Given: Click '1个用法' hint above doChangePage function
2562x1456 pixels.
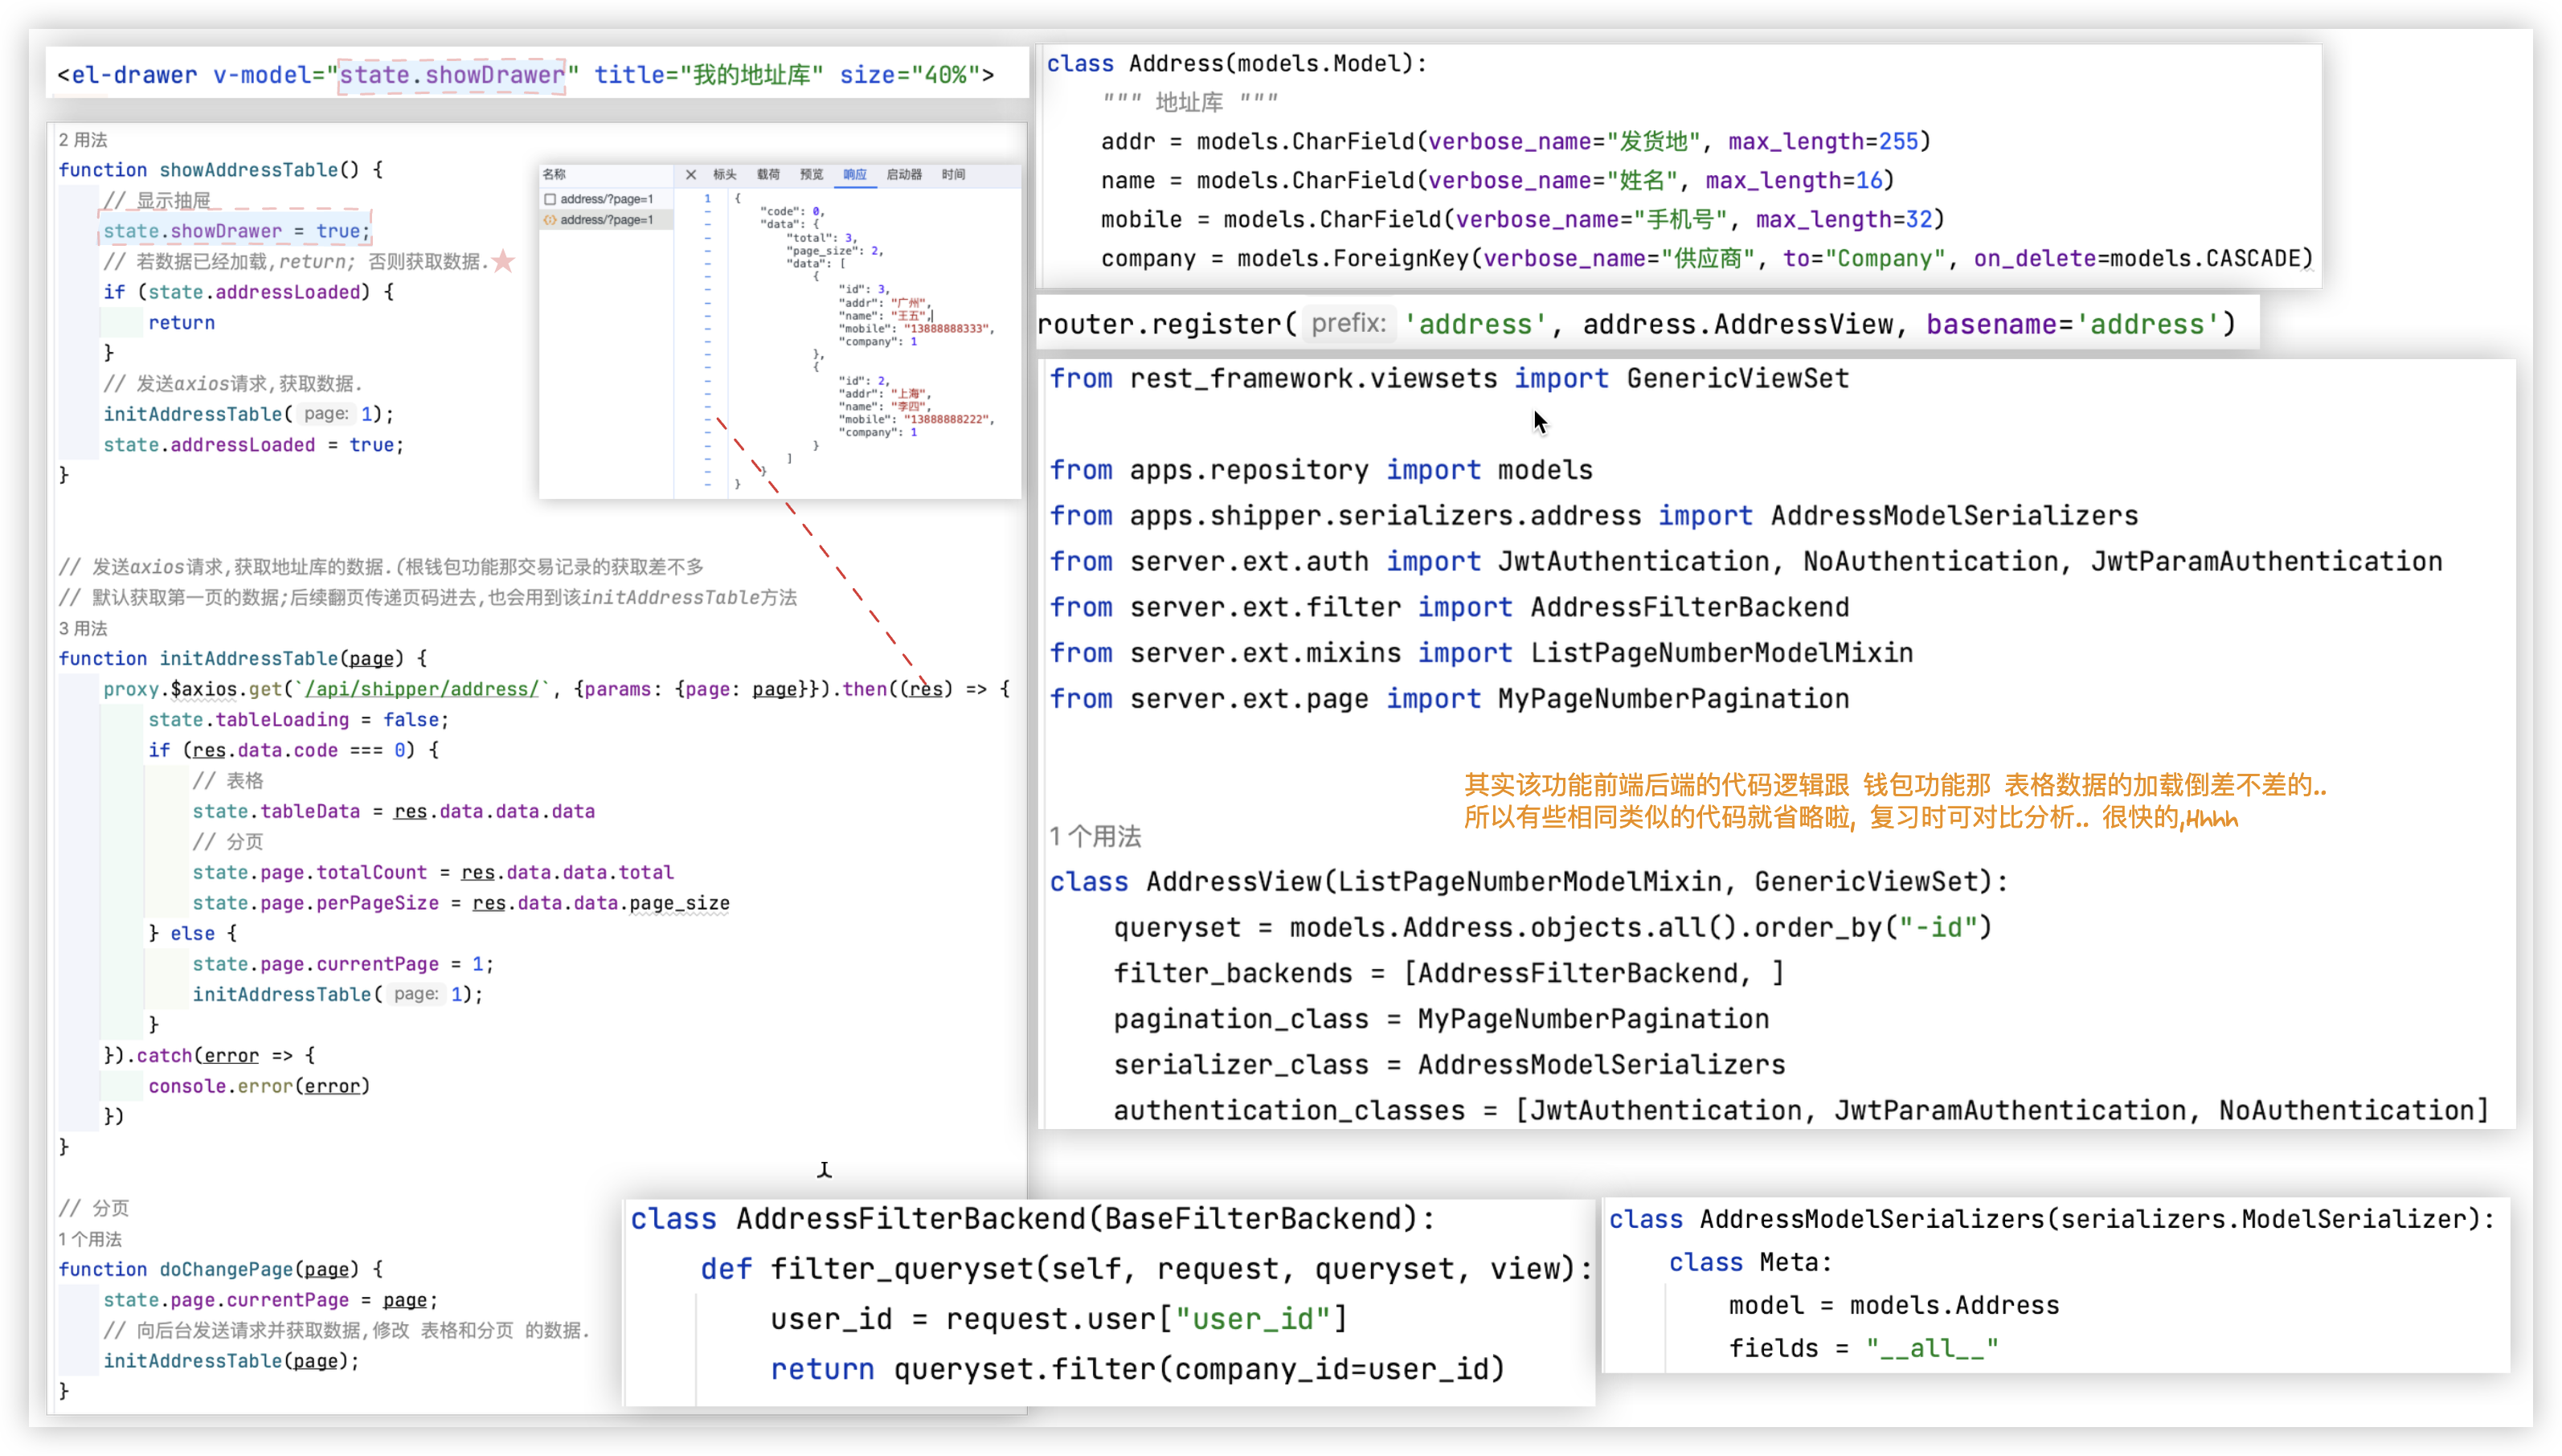Looking at the screenshot, I should (90, 1239).
